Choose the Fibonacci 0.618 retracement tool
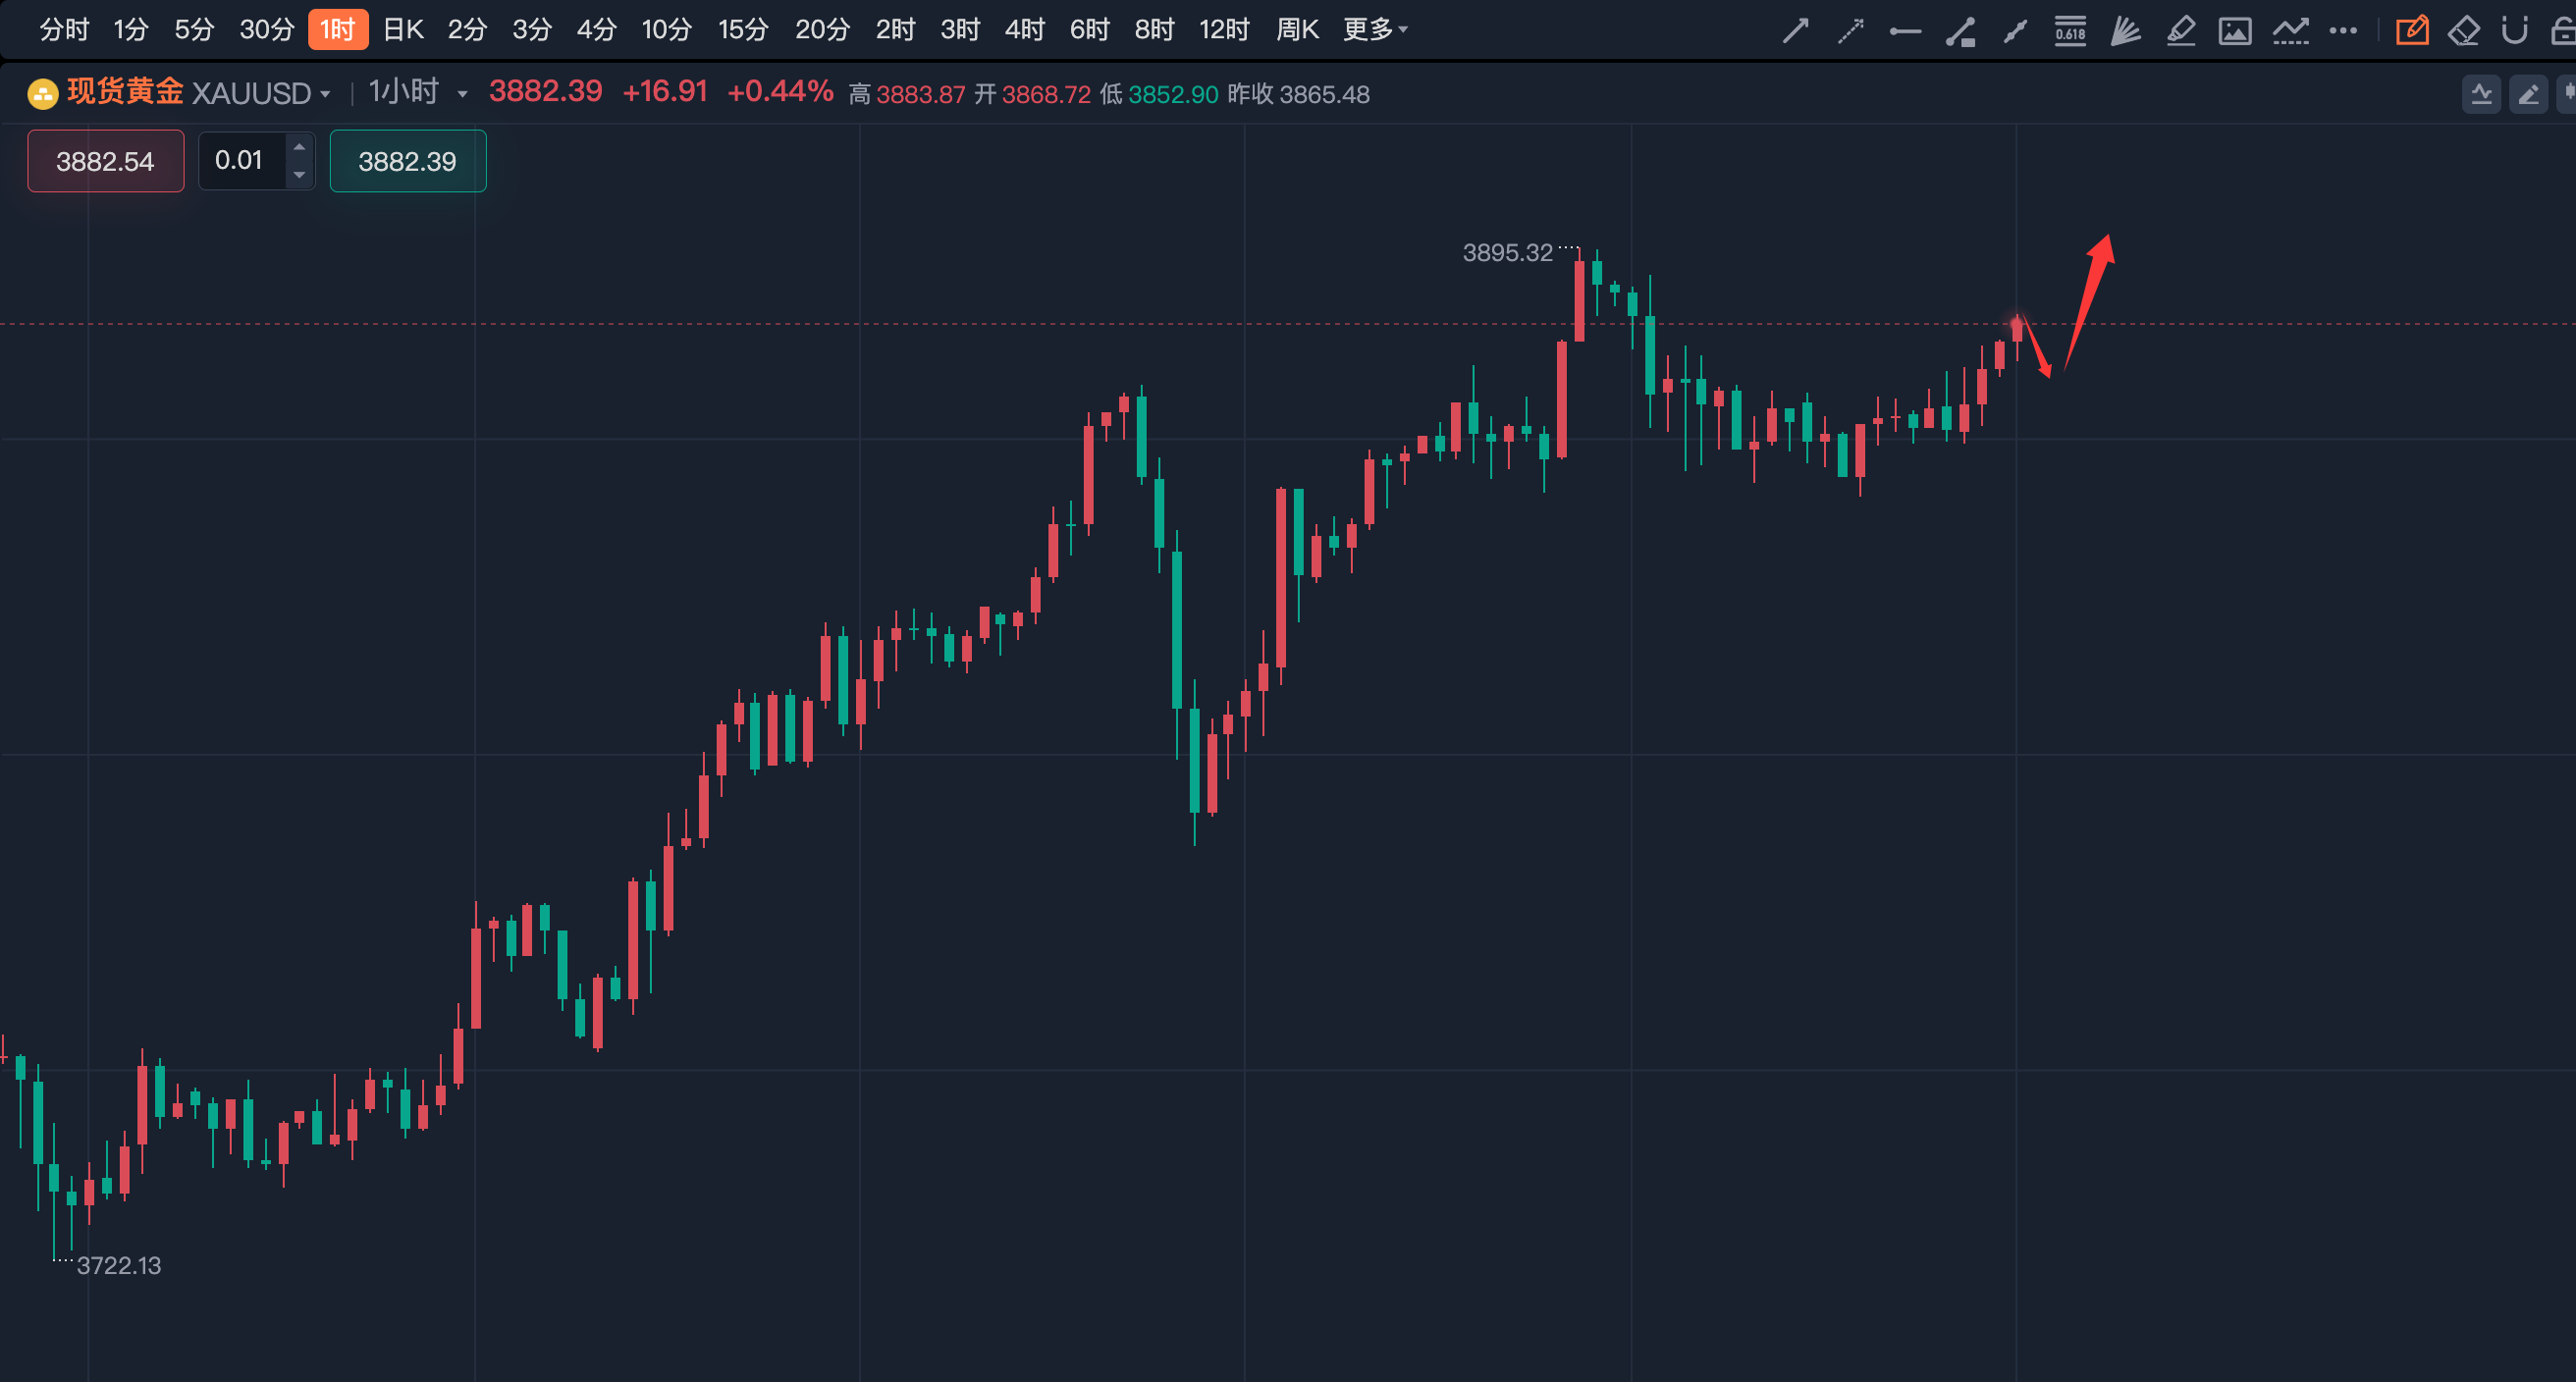This screenshot has width=2576, height=1382. [x=2070, y=31]
